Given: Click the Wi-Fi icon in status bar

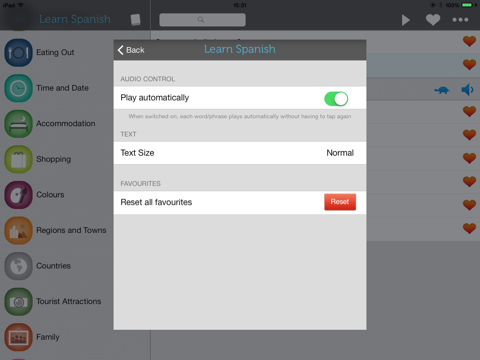Looking at the screenshot, I should tap(21, 5).
